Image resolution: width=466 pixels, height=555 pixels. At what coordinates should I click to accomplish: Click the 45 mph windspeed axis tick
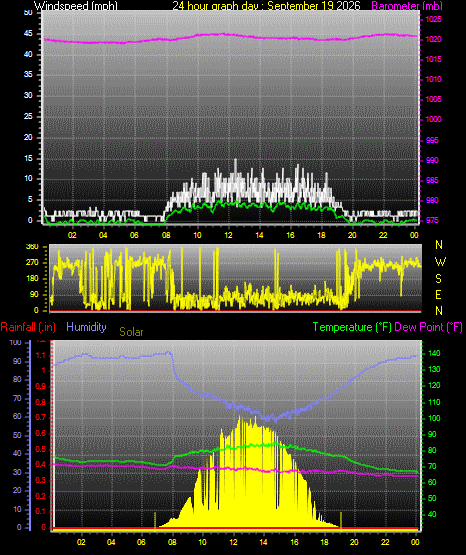[x=28, y=34]
